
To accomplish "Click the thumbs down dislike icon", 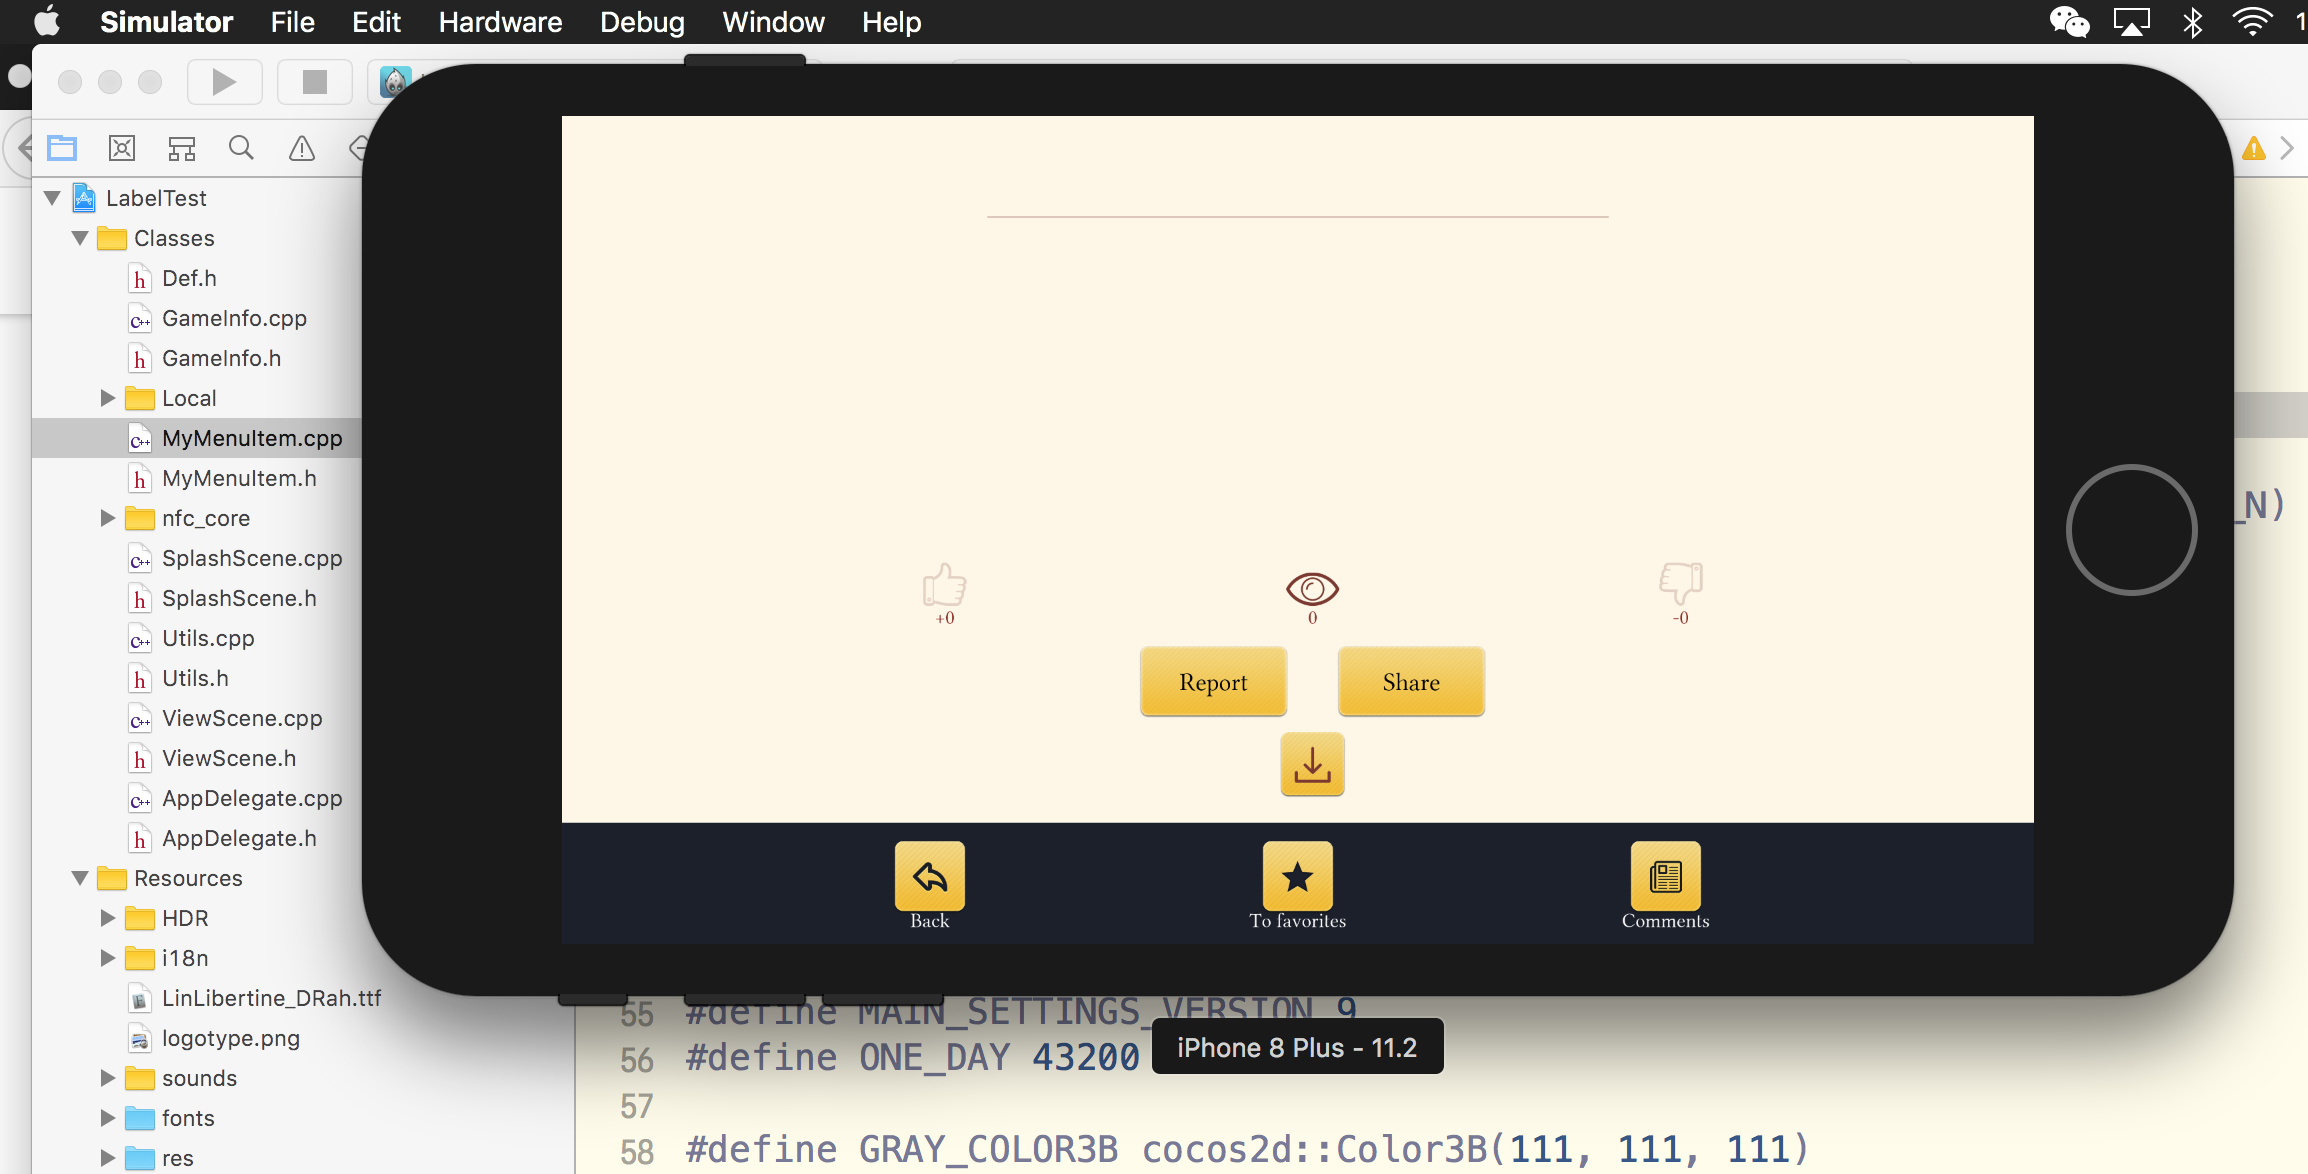I will coord(1681,582).
